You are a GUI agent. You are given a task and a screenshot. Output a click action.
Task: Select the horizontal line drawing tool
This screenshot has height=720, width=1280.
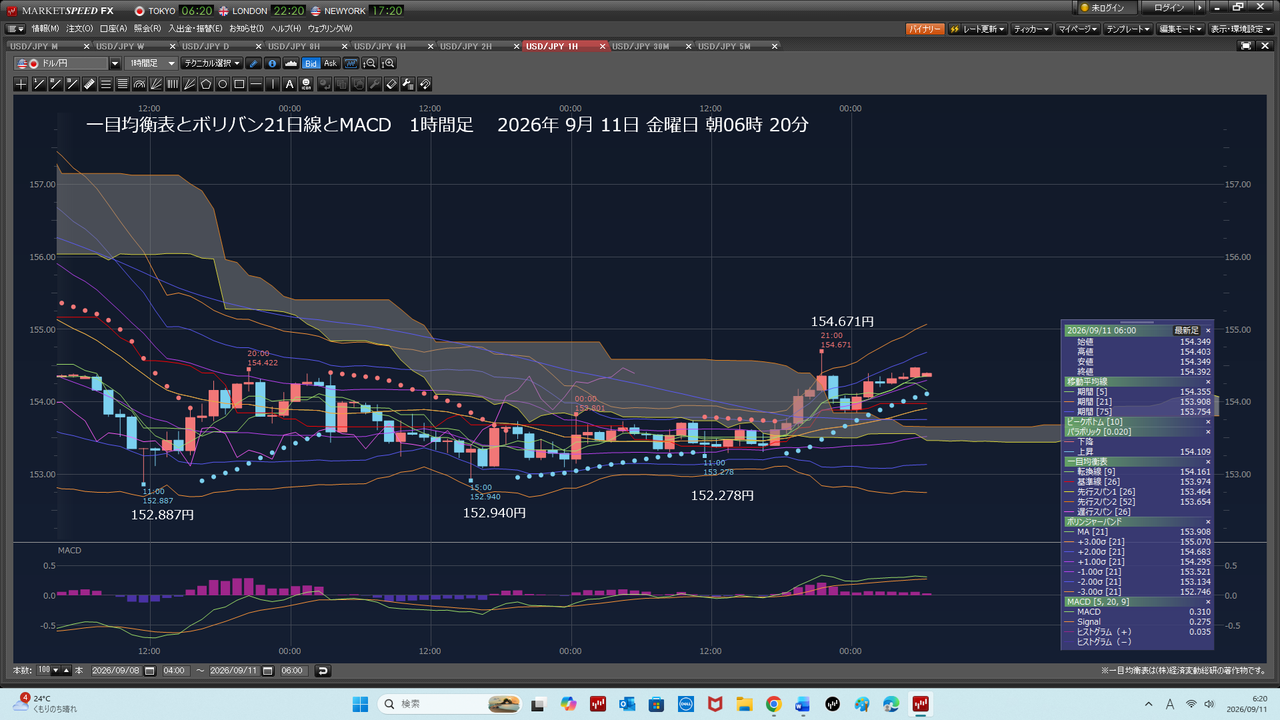coord(256,84)
